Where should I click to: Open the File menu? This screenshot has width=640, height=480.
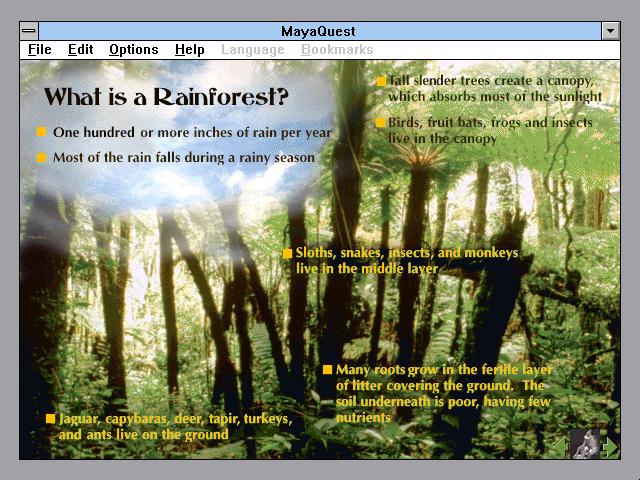pyautogui.click(x=40, y=50)
